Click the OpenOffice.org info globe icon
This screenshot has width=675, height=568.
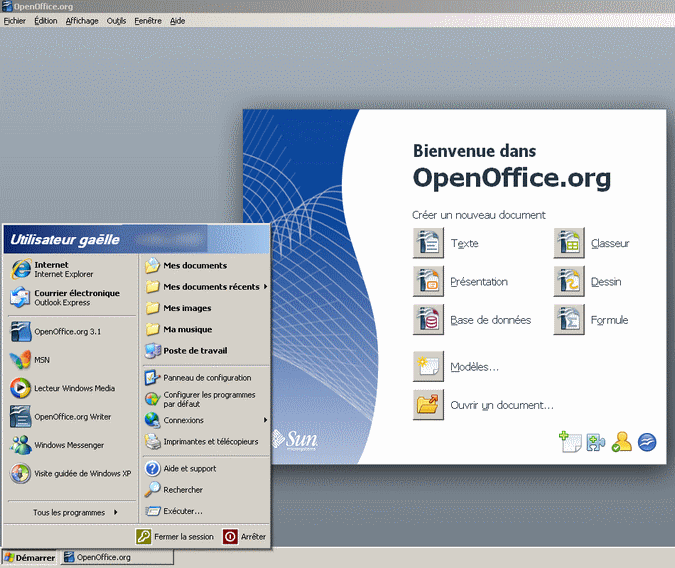coord(647,442)
